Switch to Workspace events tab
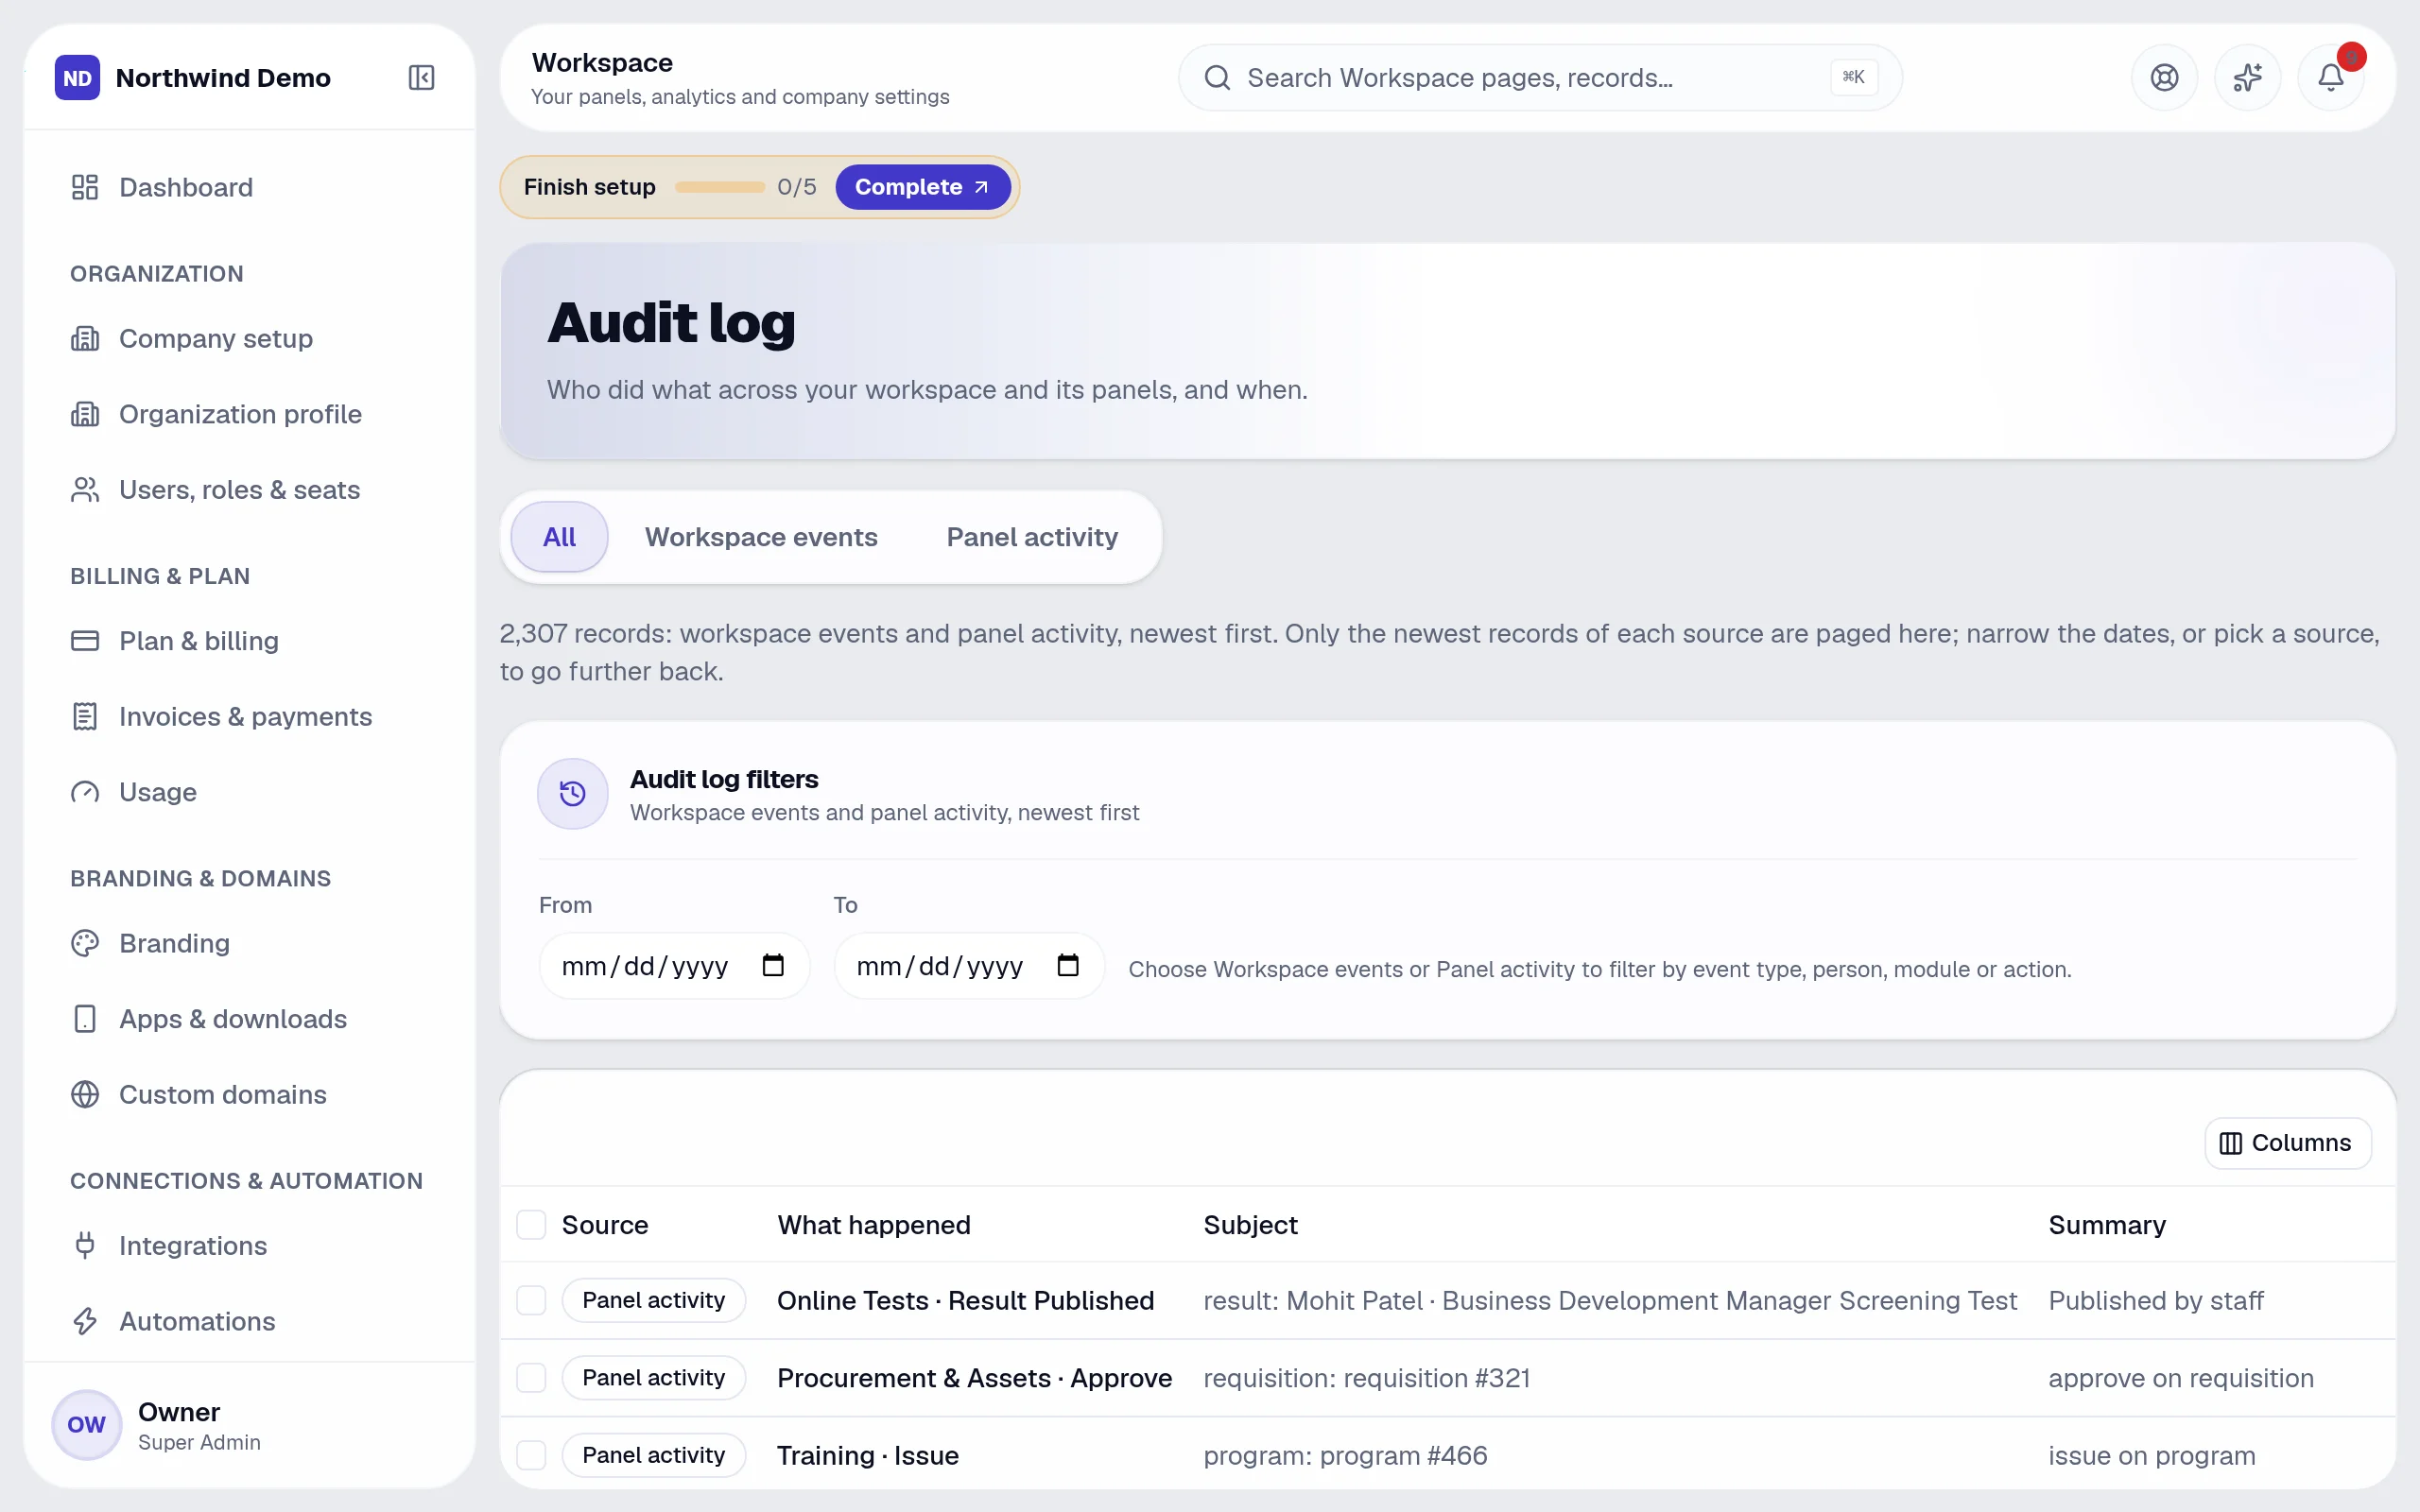 click(761, 537)
